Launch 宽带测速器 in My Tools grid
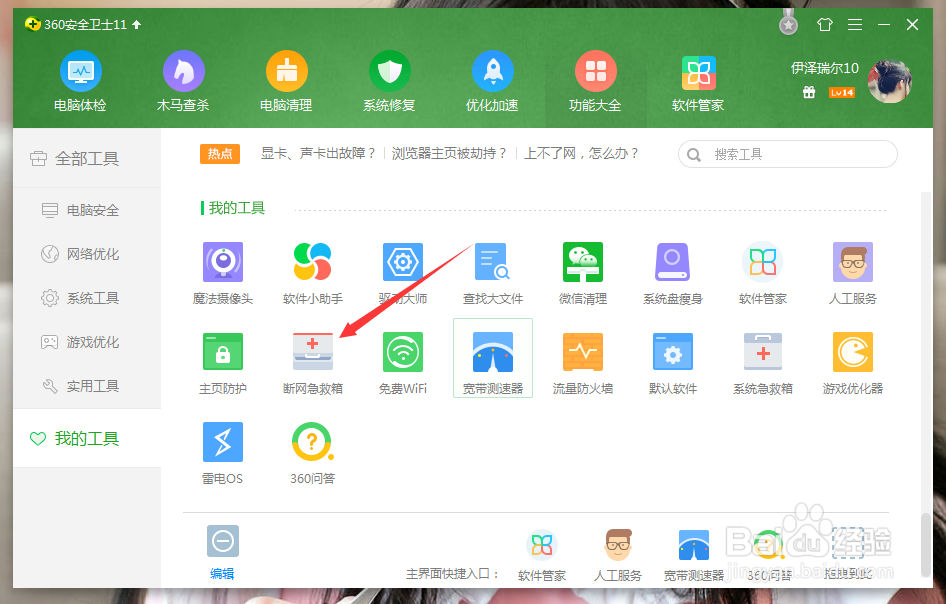Image resolution: width=946 pixels, height=604 pixels. coord(493,358)
